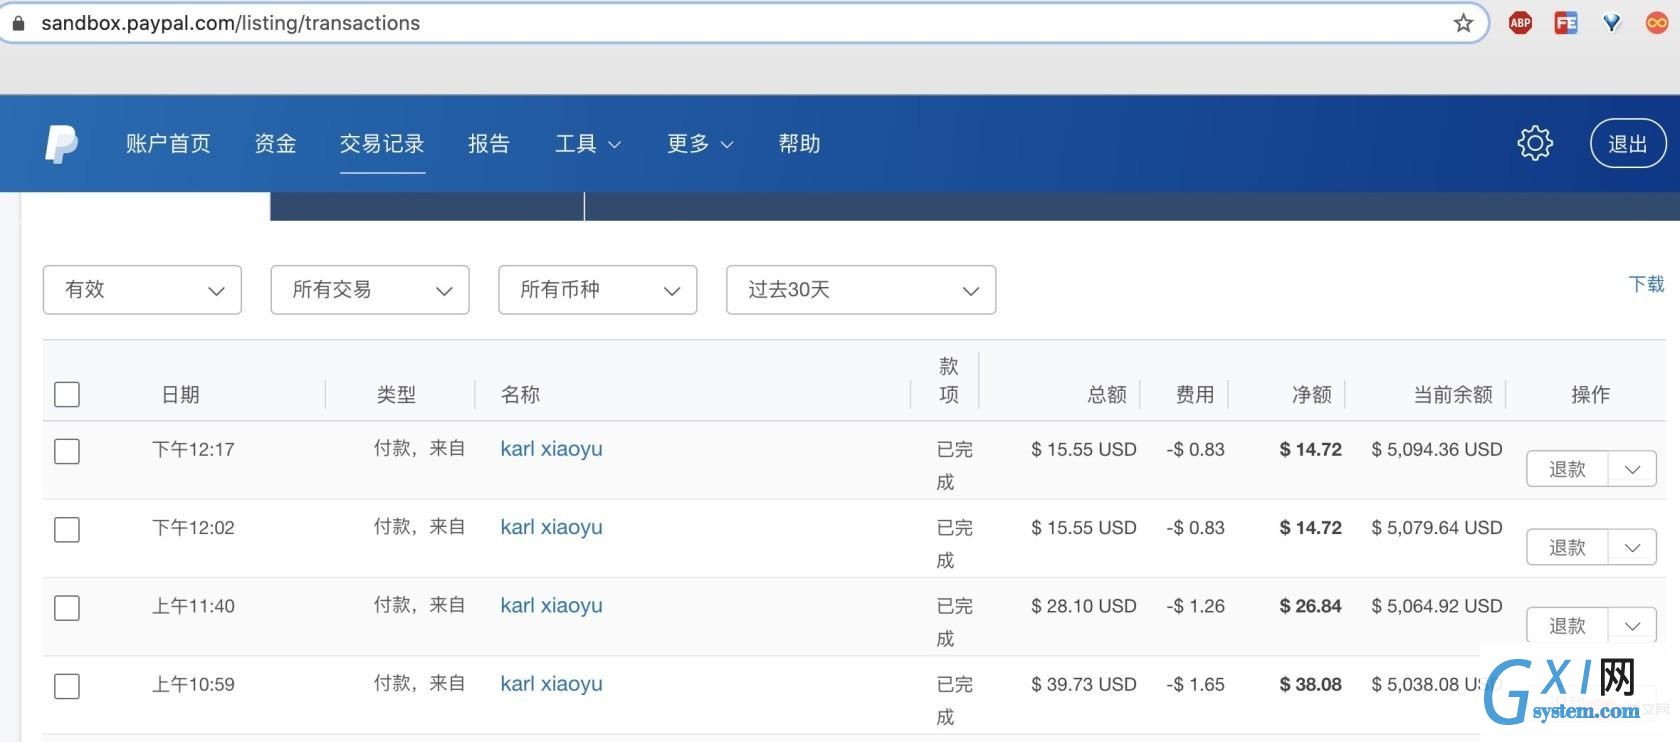Click the -$ 1.65 fee value
Viewport: 1680px width, 742px height.
coord(1196,684)
